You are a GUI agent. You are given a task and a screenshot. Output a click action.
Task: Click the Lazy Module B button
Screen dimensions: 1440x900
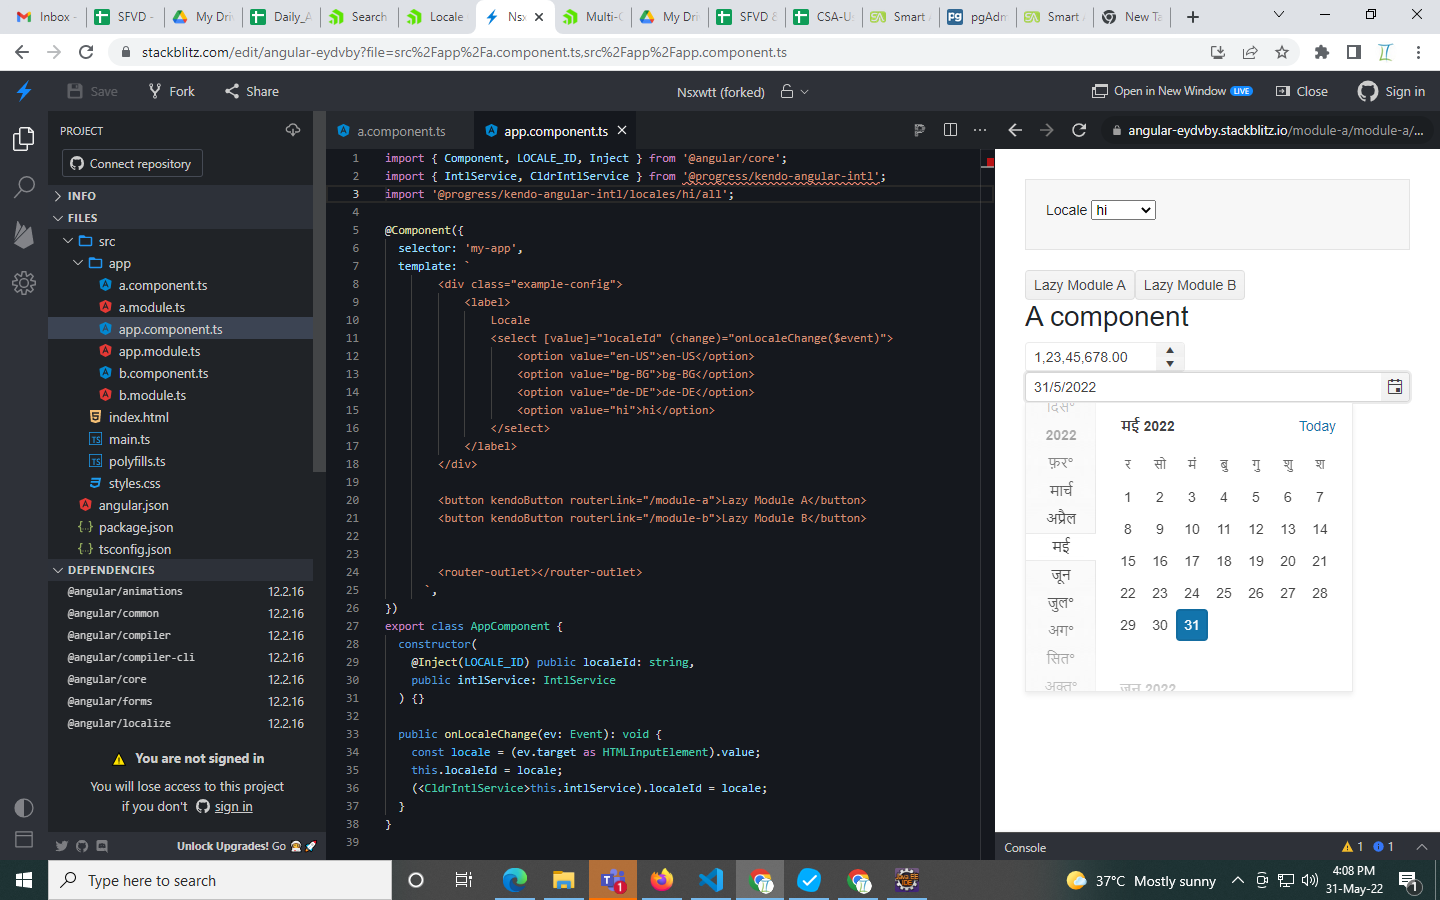point(1189,285)
